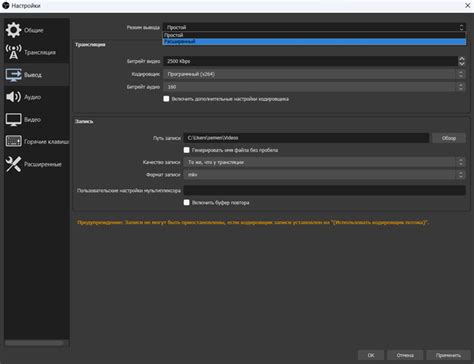Switch to the Трансляция settings tab
The width and height of the screenshot is (474, 364).
pos(37,52)
